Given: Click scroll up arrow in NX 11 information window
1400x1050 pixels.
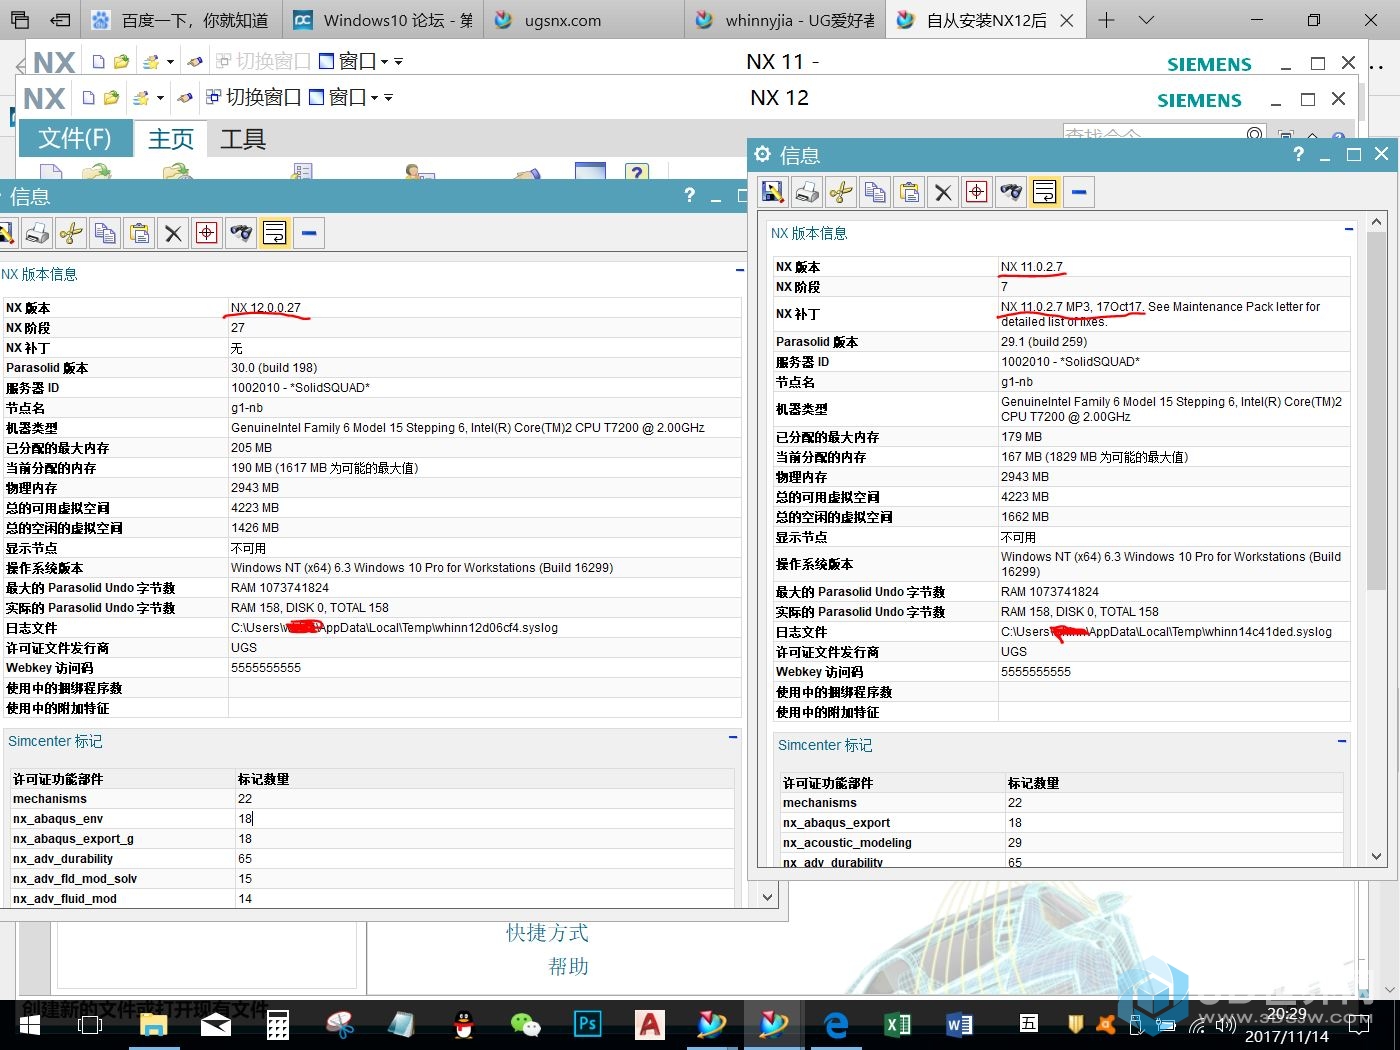Looking at the screenshot, I should coord(1376,222).
